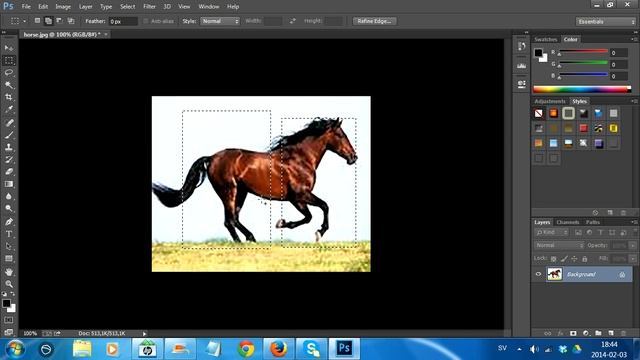Open the File menu
Viewport: 640px width, 360px height.
click(26, 7)
